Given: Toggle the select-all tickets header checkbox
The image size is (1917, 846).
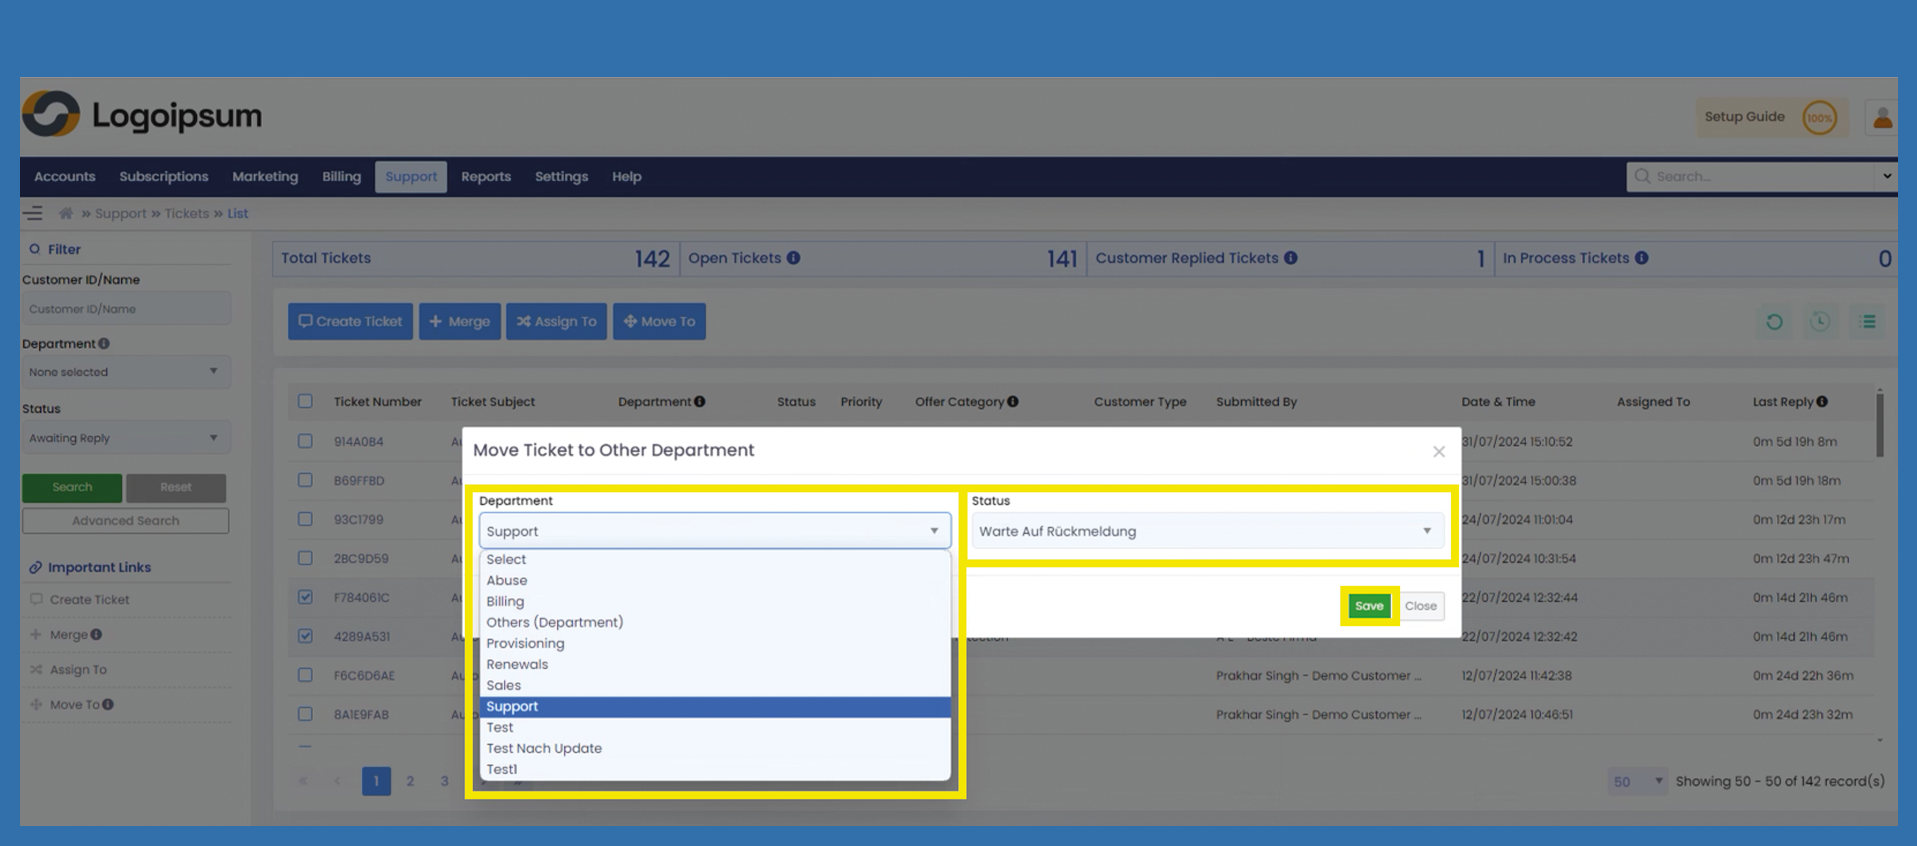Looking at the screenshot, I should click(305, 401).
